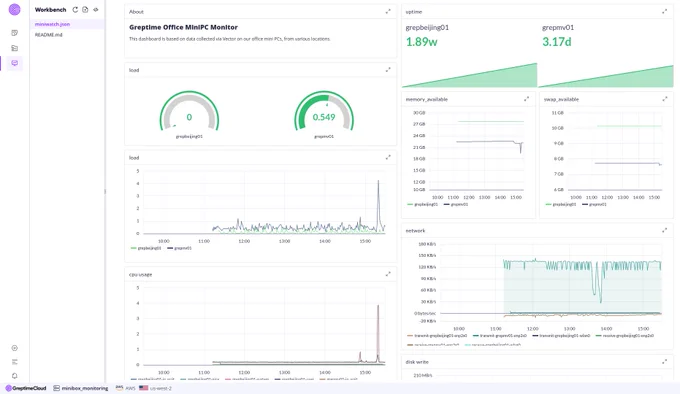Refresh the Workbench file list
Screen dimensions: 680x394
[x=75, y=10]
